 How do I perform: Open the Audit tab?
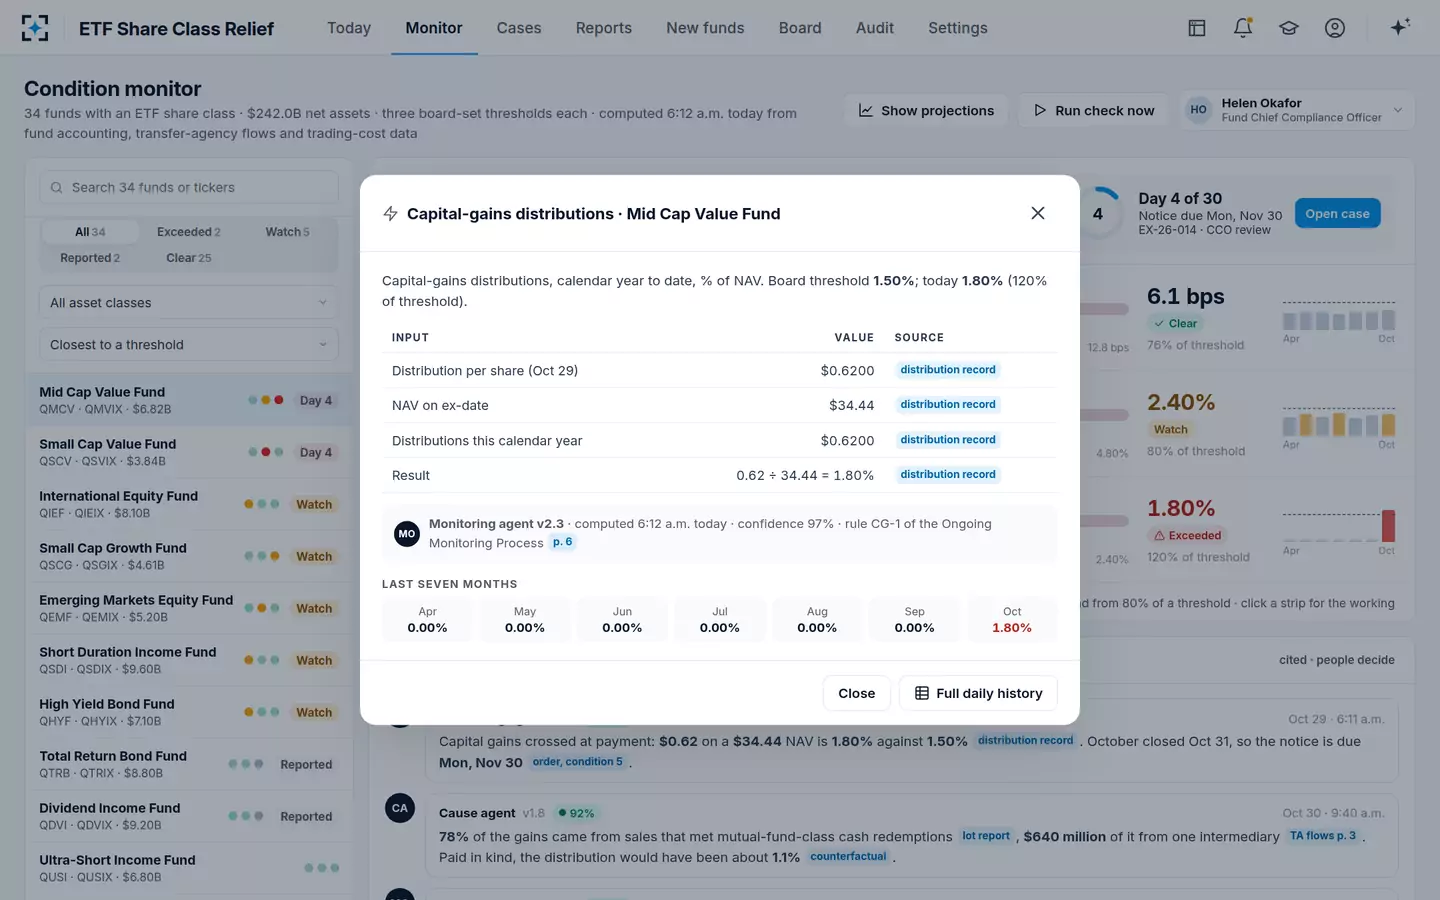click(875, 28)
